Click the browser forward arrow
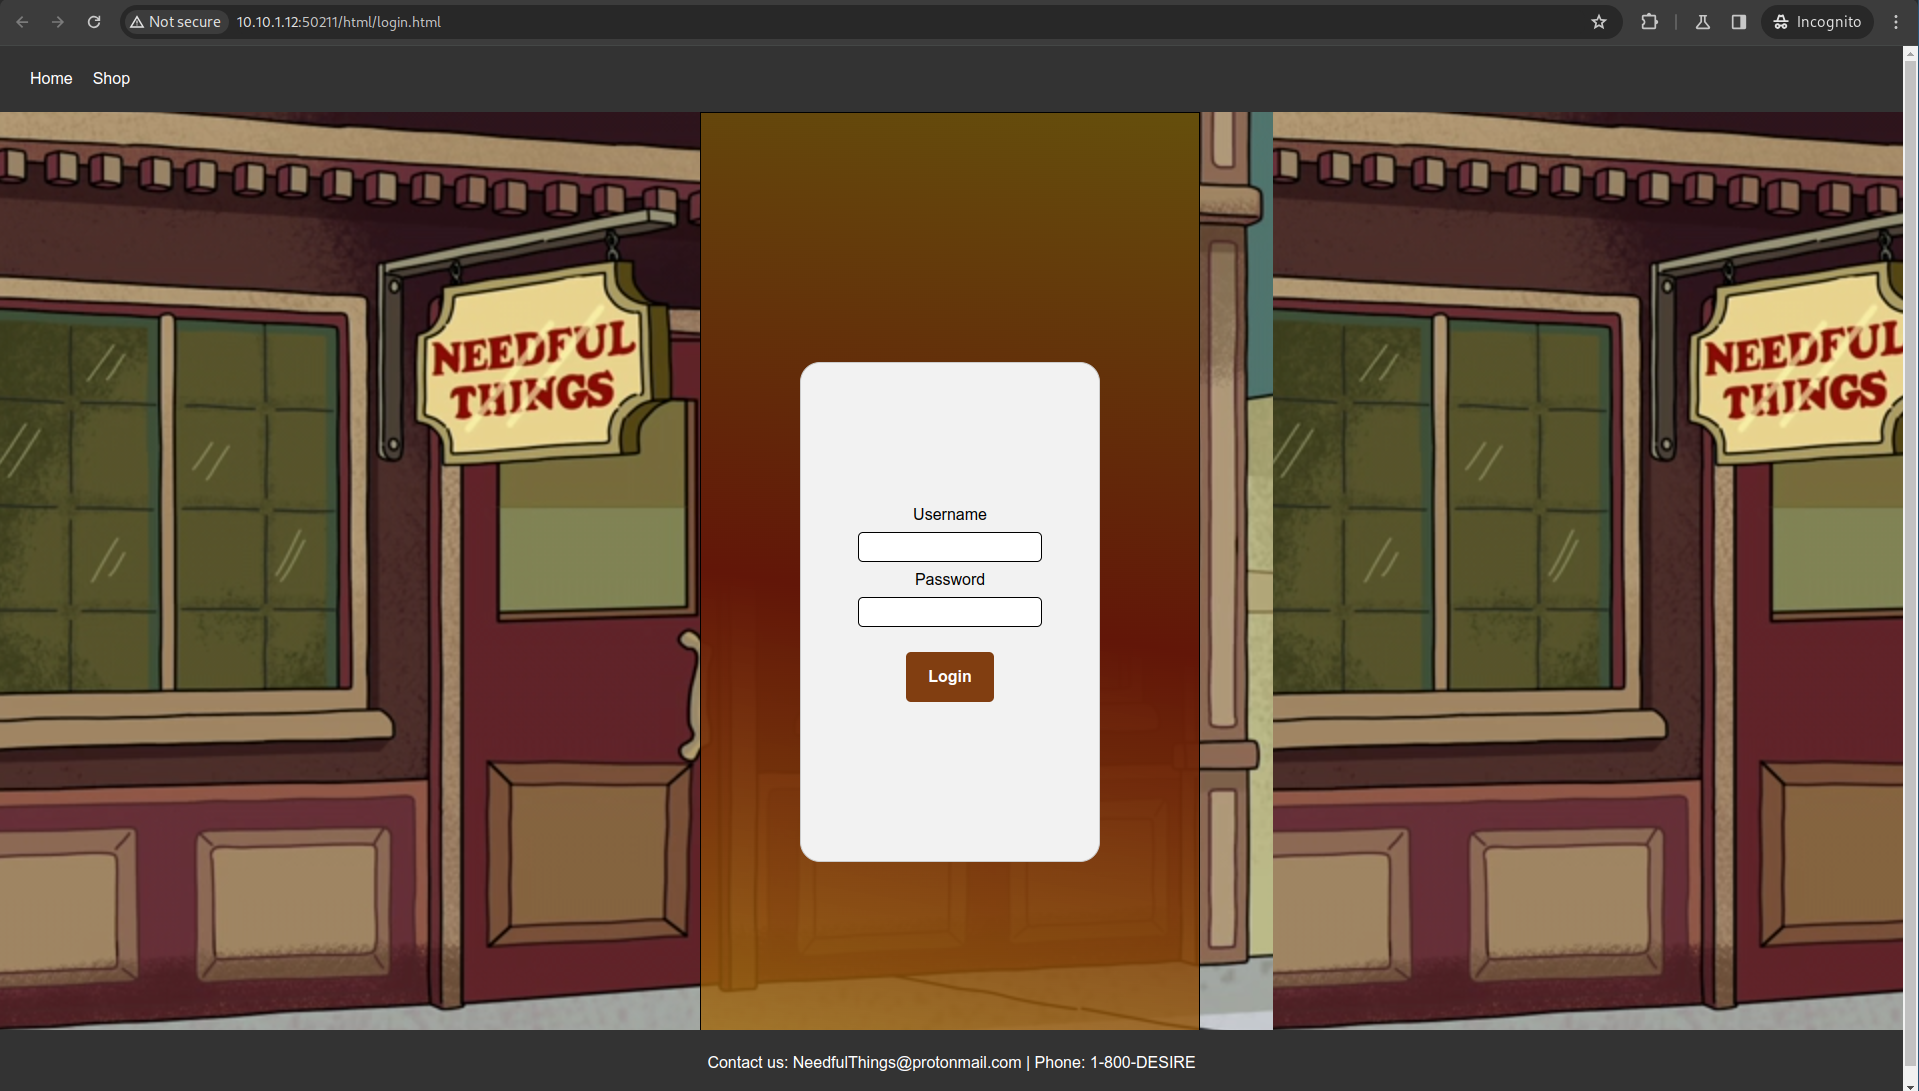Viewport: 1919px width, 1091px height. pos(58,22)
